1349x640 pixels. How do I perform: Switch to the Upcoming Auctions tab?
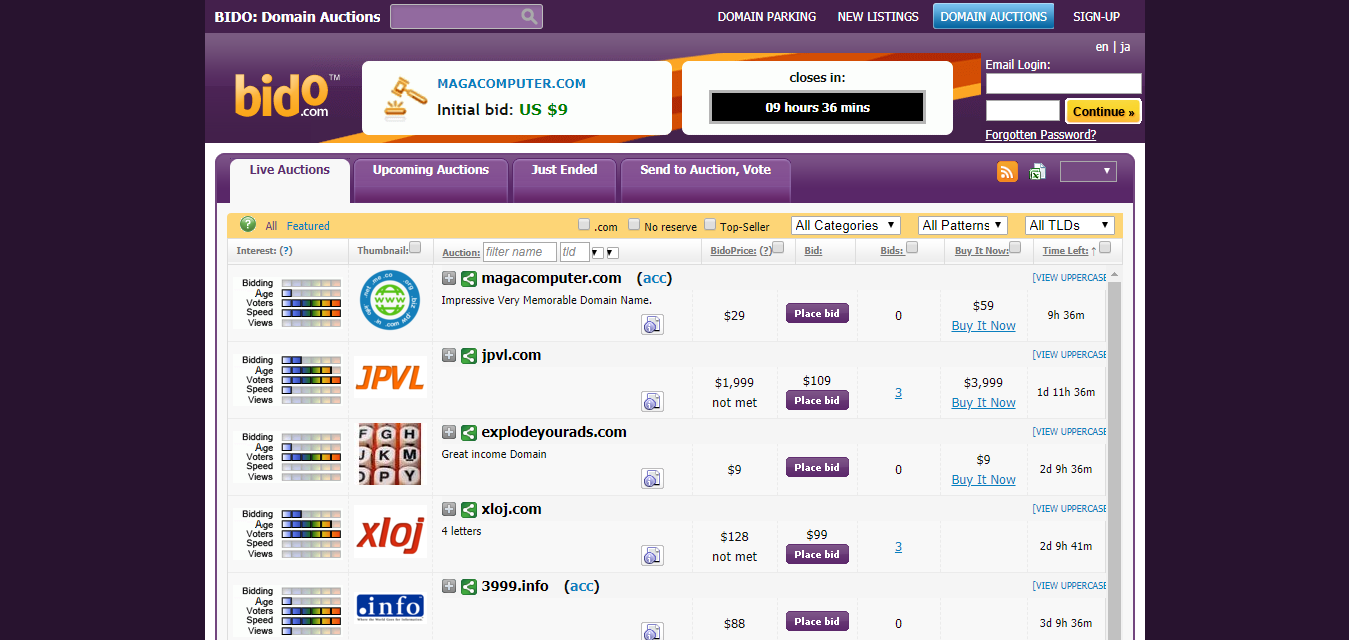pos(431,170)
